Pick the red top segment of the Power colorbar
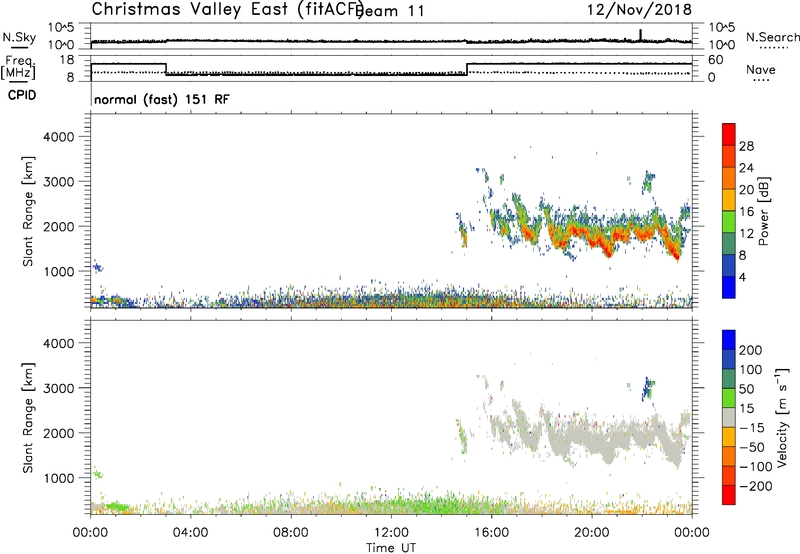The image size is (800, 554). (729, 135)
